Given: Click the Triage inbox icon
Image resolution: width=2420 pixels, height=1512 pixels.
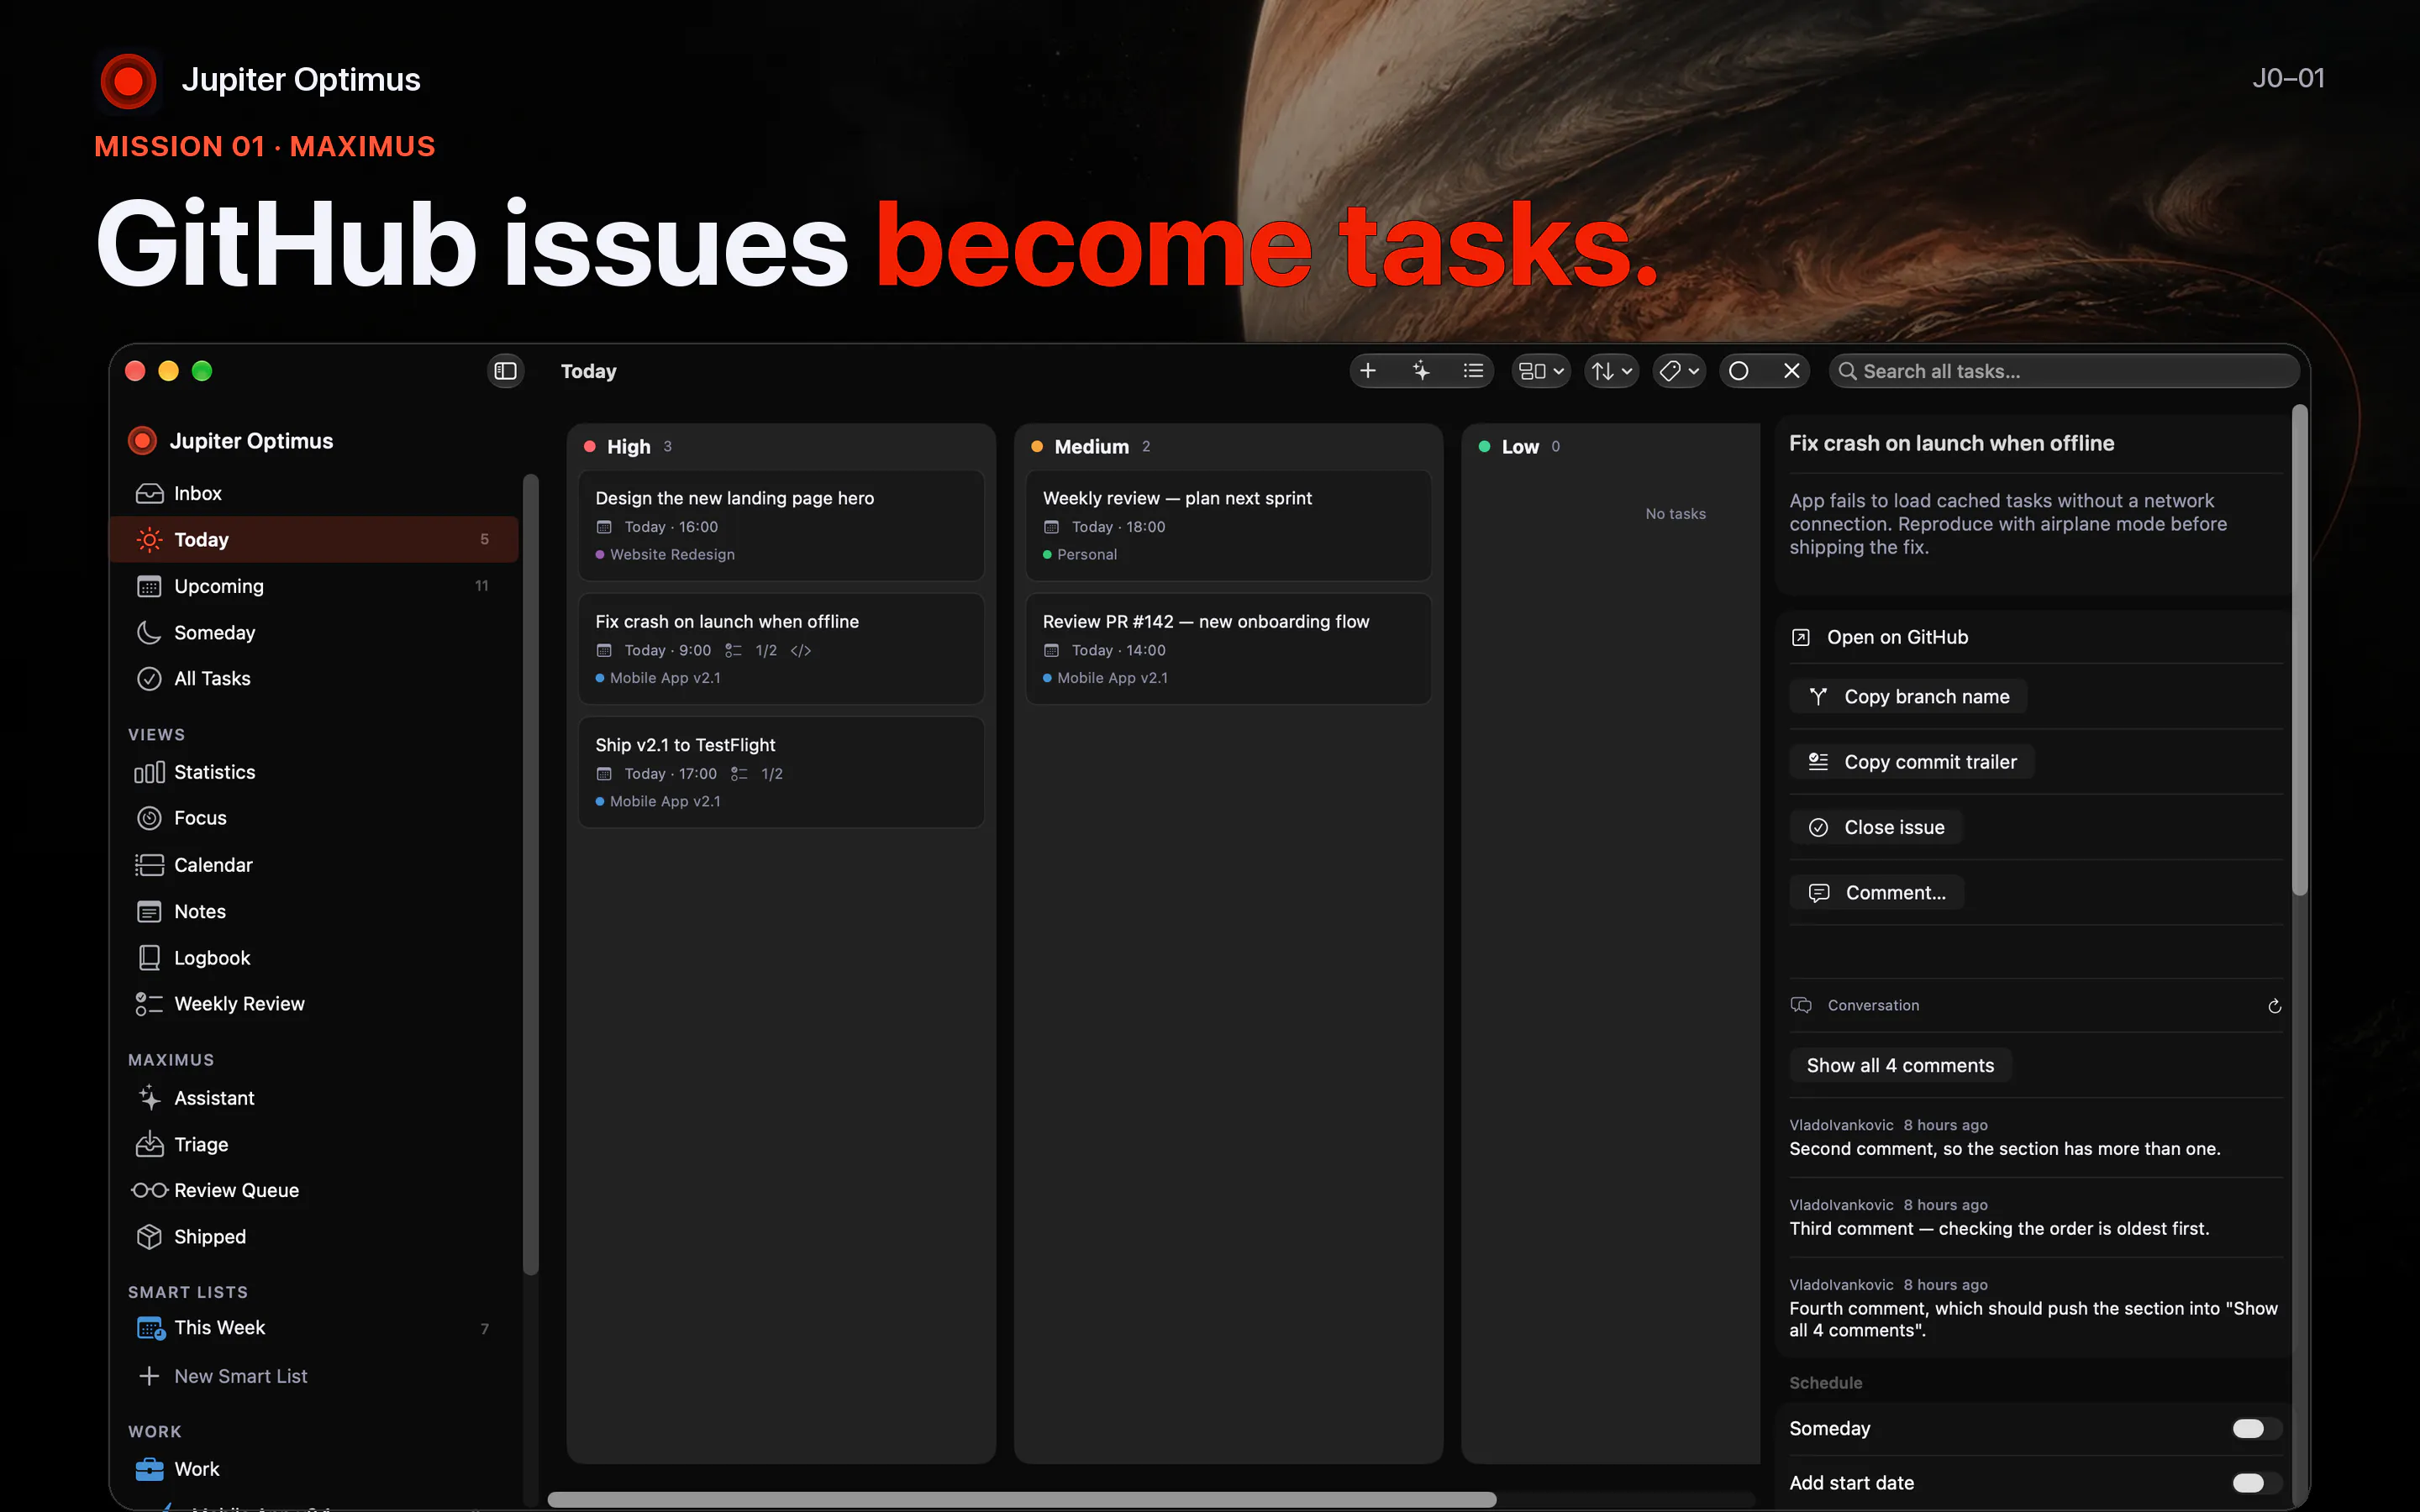Looking at the screenshot, I should pos(149,1144).
